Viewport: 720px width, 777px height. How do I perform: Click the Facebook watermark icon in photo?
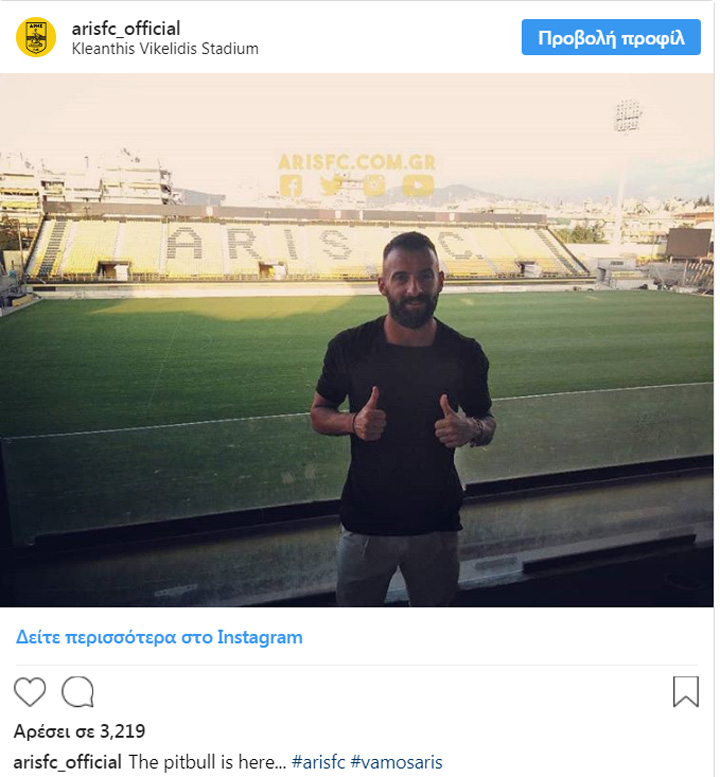coord(291,185)
